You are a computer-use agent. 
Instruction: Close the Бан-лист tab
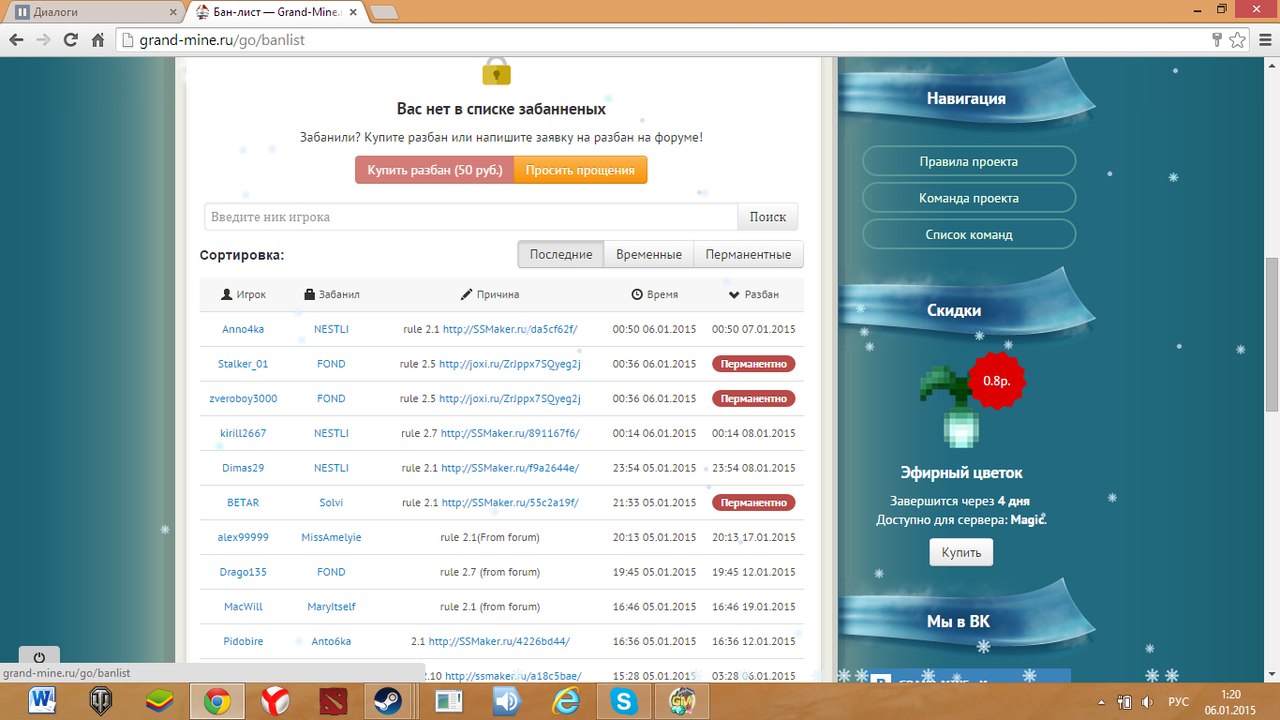tap(353, 12)
